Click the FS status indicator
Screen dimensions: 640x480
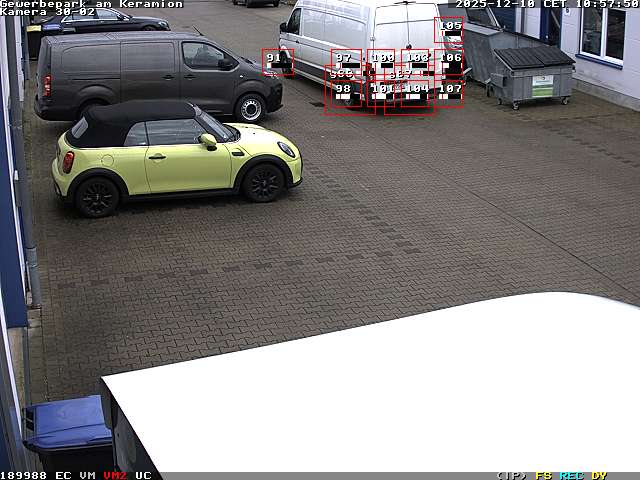pyautogui.click(x=544, y=475)
